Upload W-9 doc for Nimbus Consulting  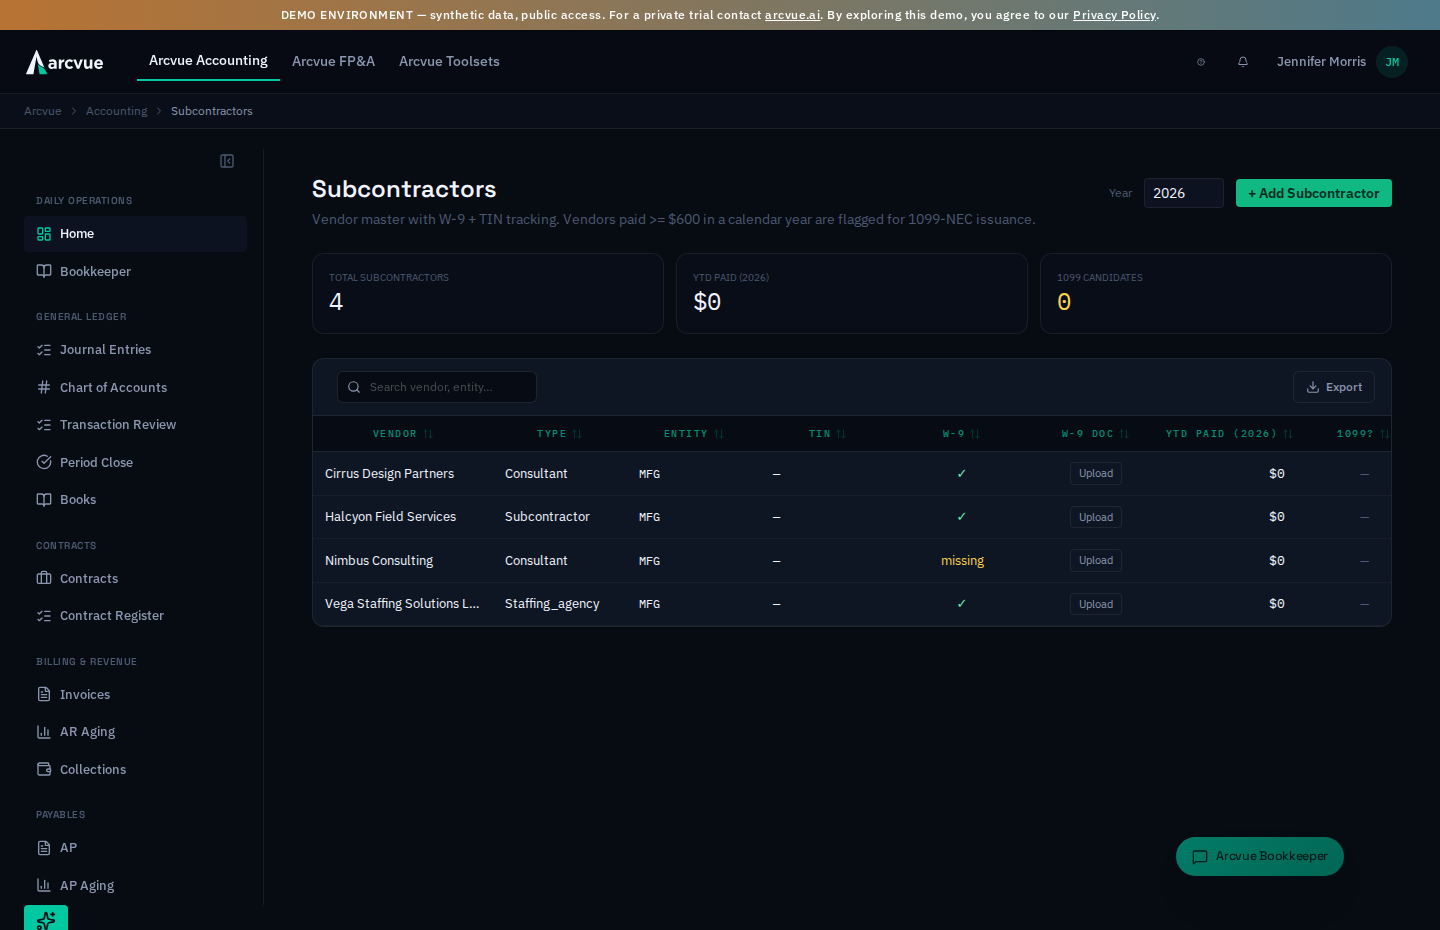1096,560
